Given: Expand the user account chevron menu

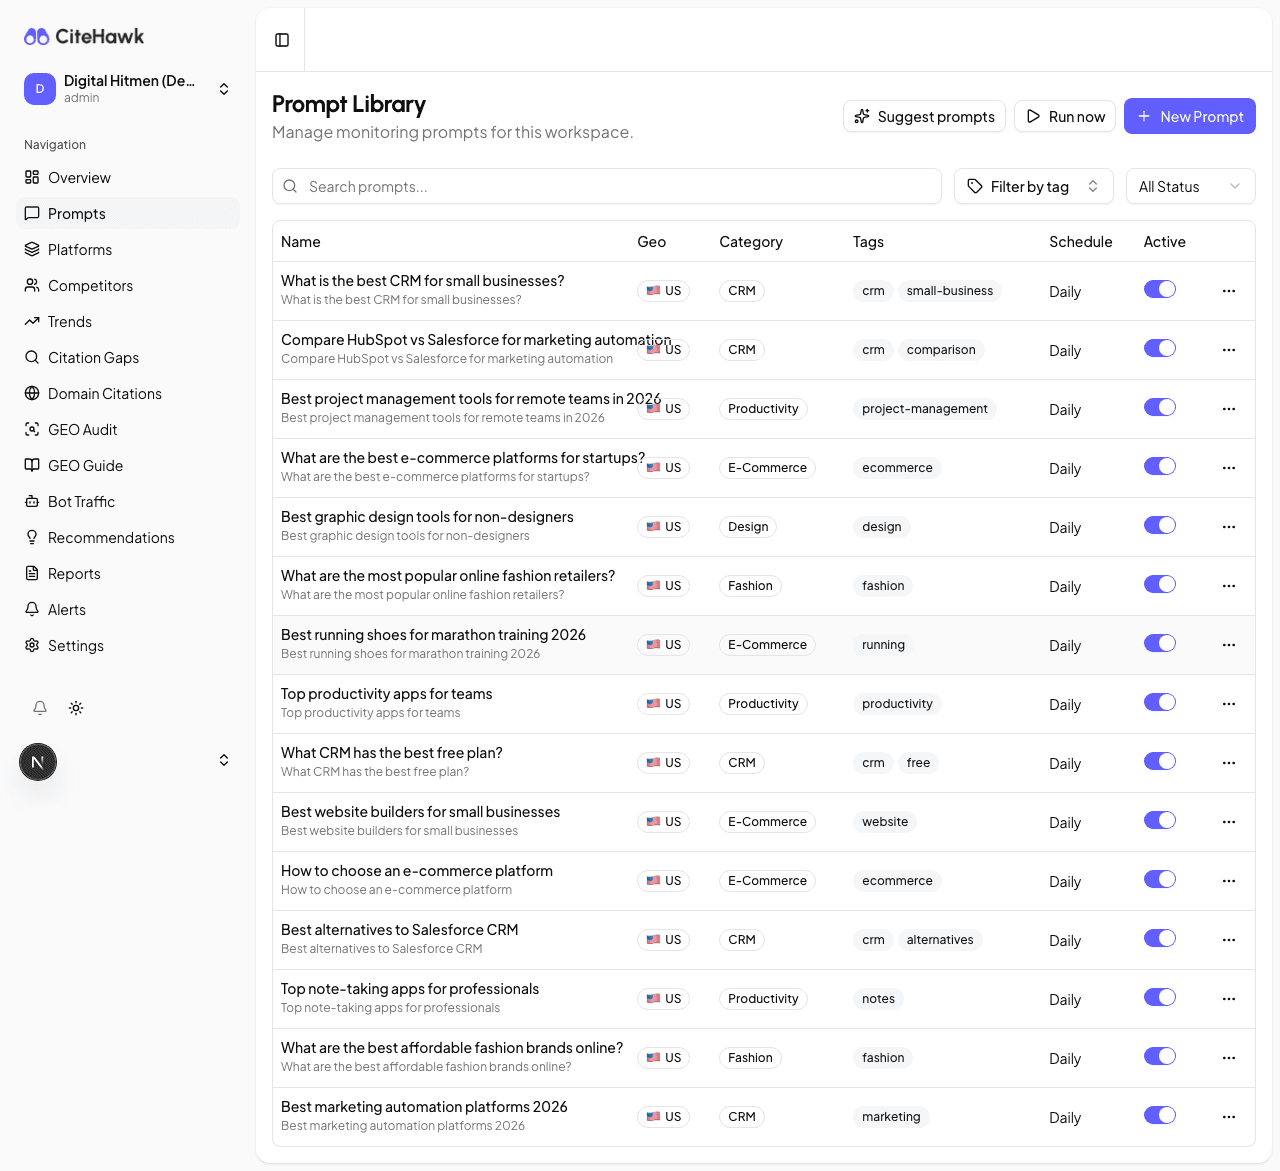Looking at the screenshot, I should (x=224, y=760).
